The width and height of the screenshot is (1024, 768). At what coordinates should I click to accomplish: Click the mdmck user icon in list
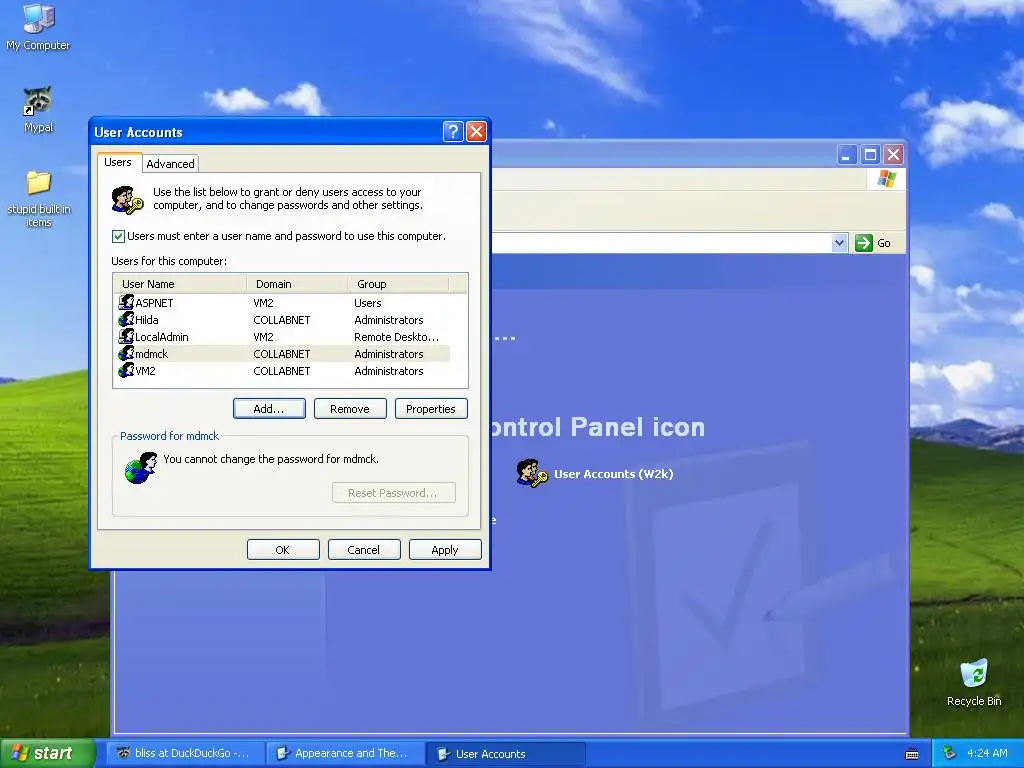point(126,353)
